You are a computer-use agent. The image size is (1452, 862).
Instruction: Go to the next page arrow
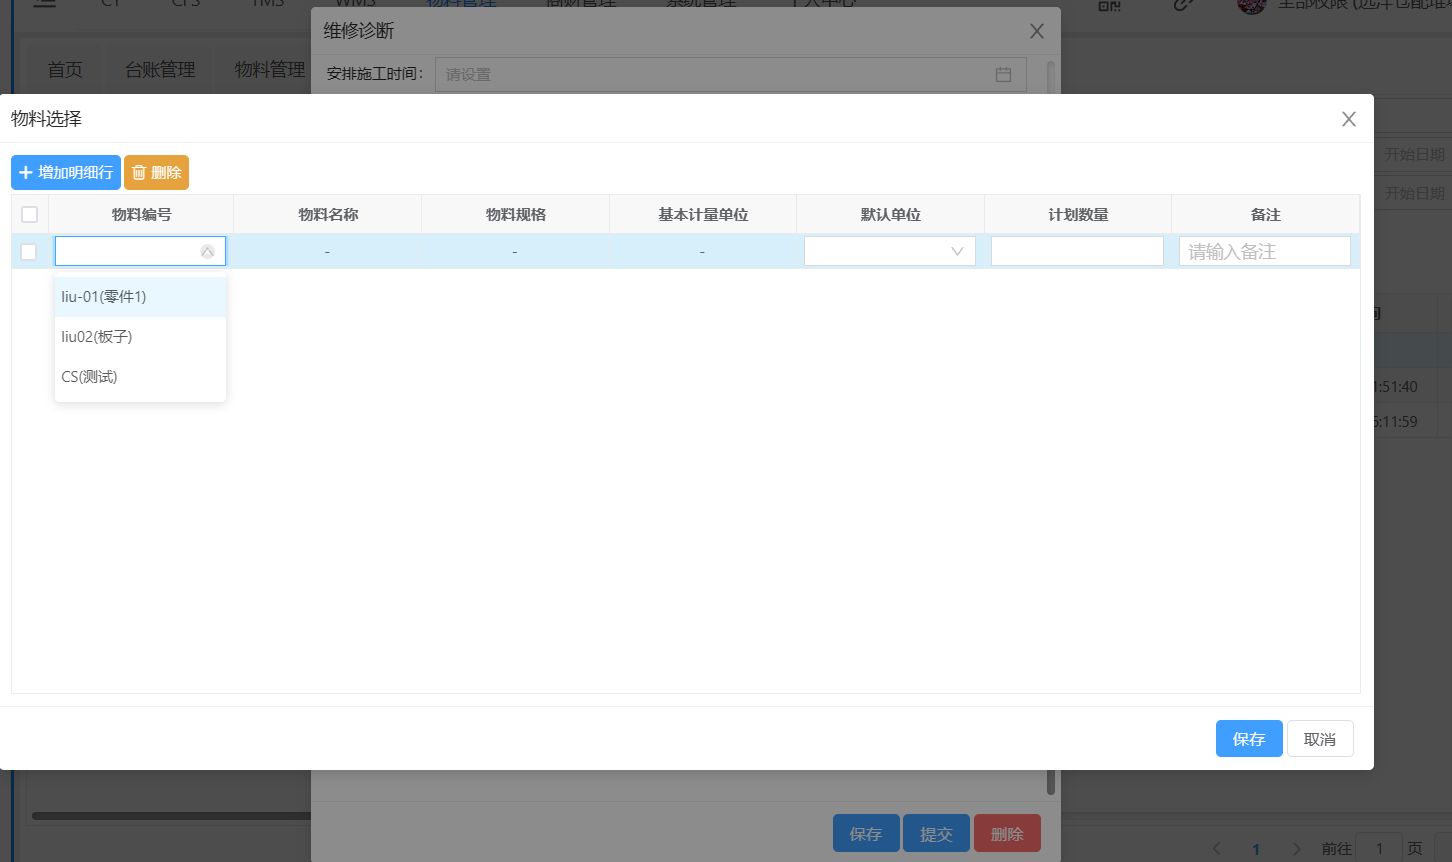tap(1296, 849)
